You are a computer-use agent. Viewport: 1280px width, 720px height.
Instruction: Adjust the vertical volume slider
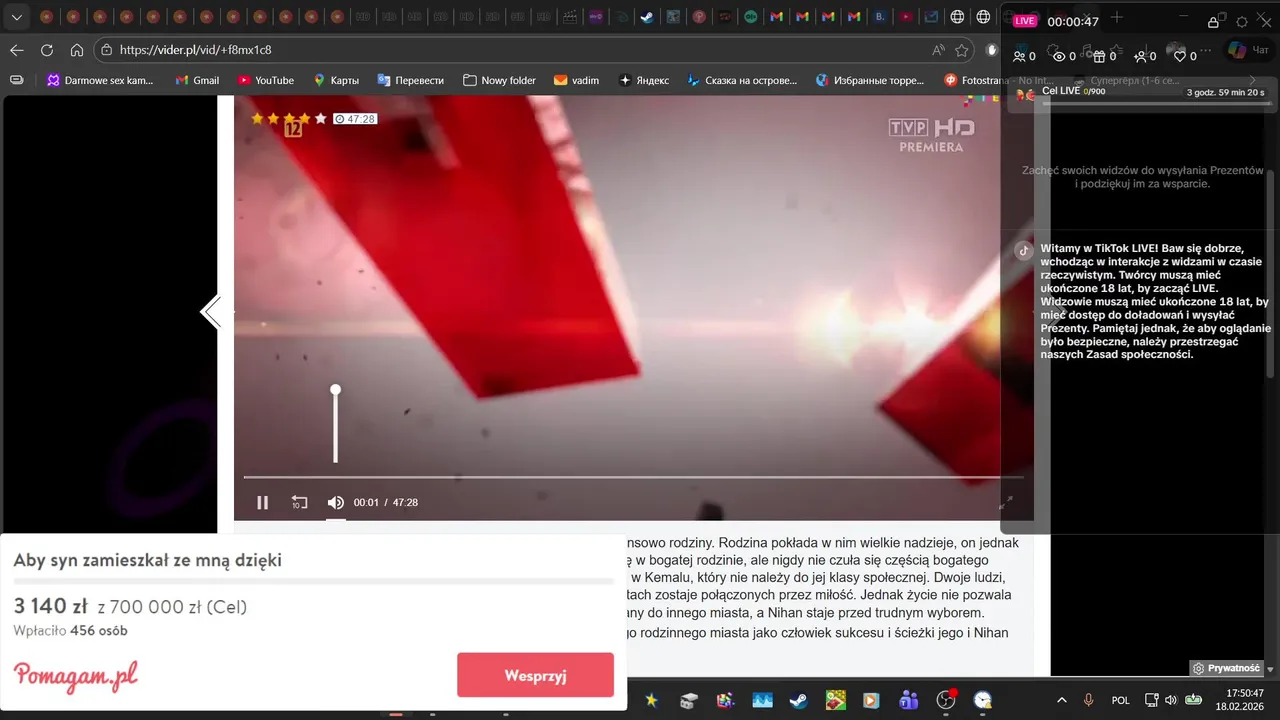pyautogui.click(x=335, y=425)
